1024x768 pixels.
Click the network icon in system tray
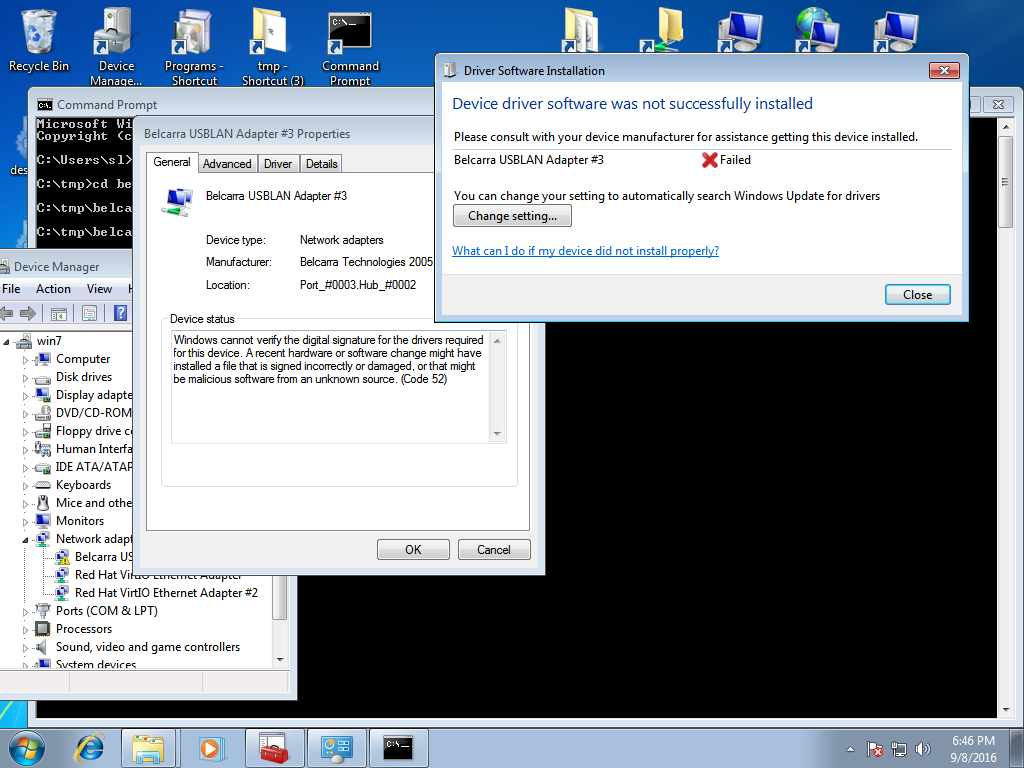(x=899, y=749)
